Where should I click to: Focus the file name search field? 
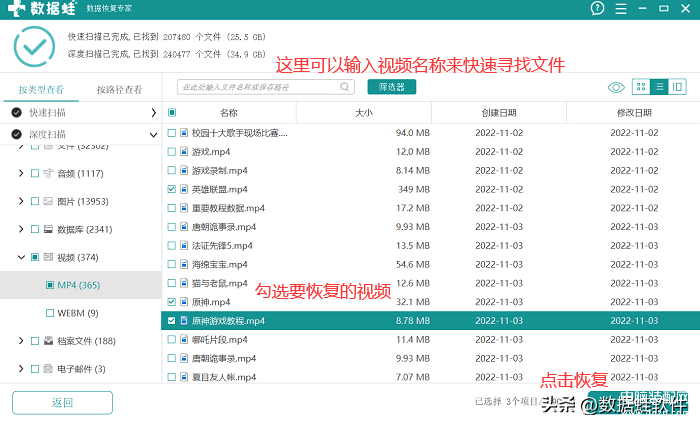(x=266, y=87)
